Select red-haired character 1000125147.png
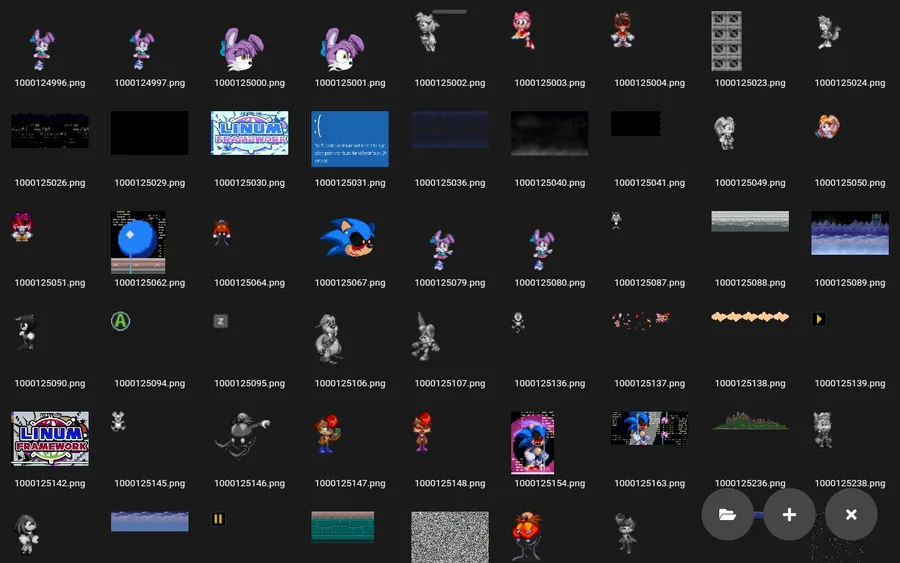 (x=327, y=433)
